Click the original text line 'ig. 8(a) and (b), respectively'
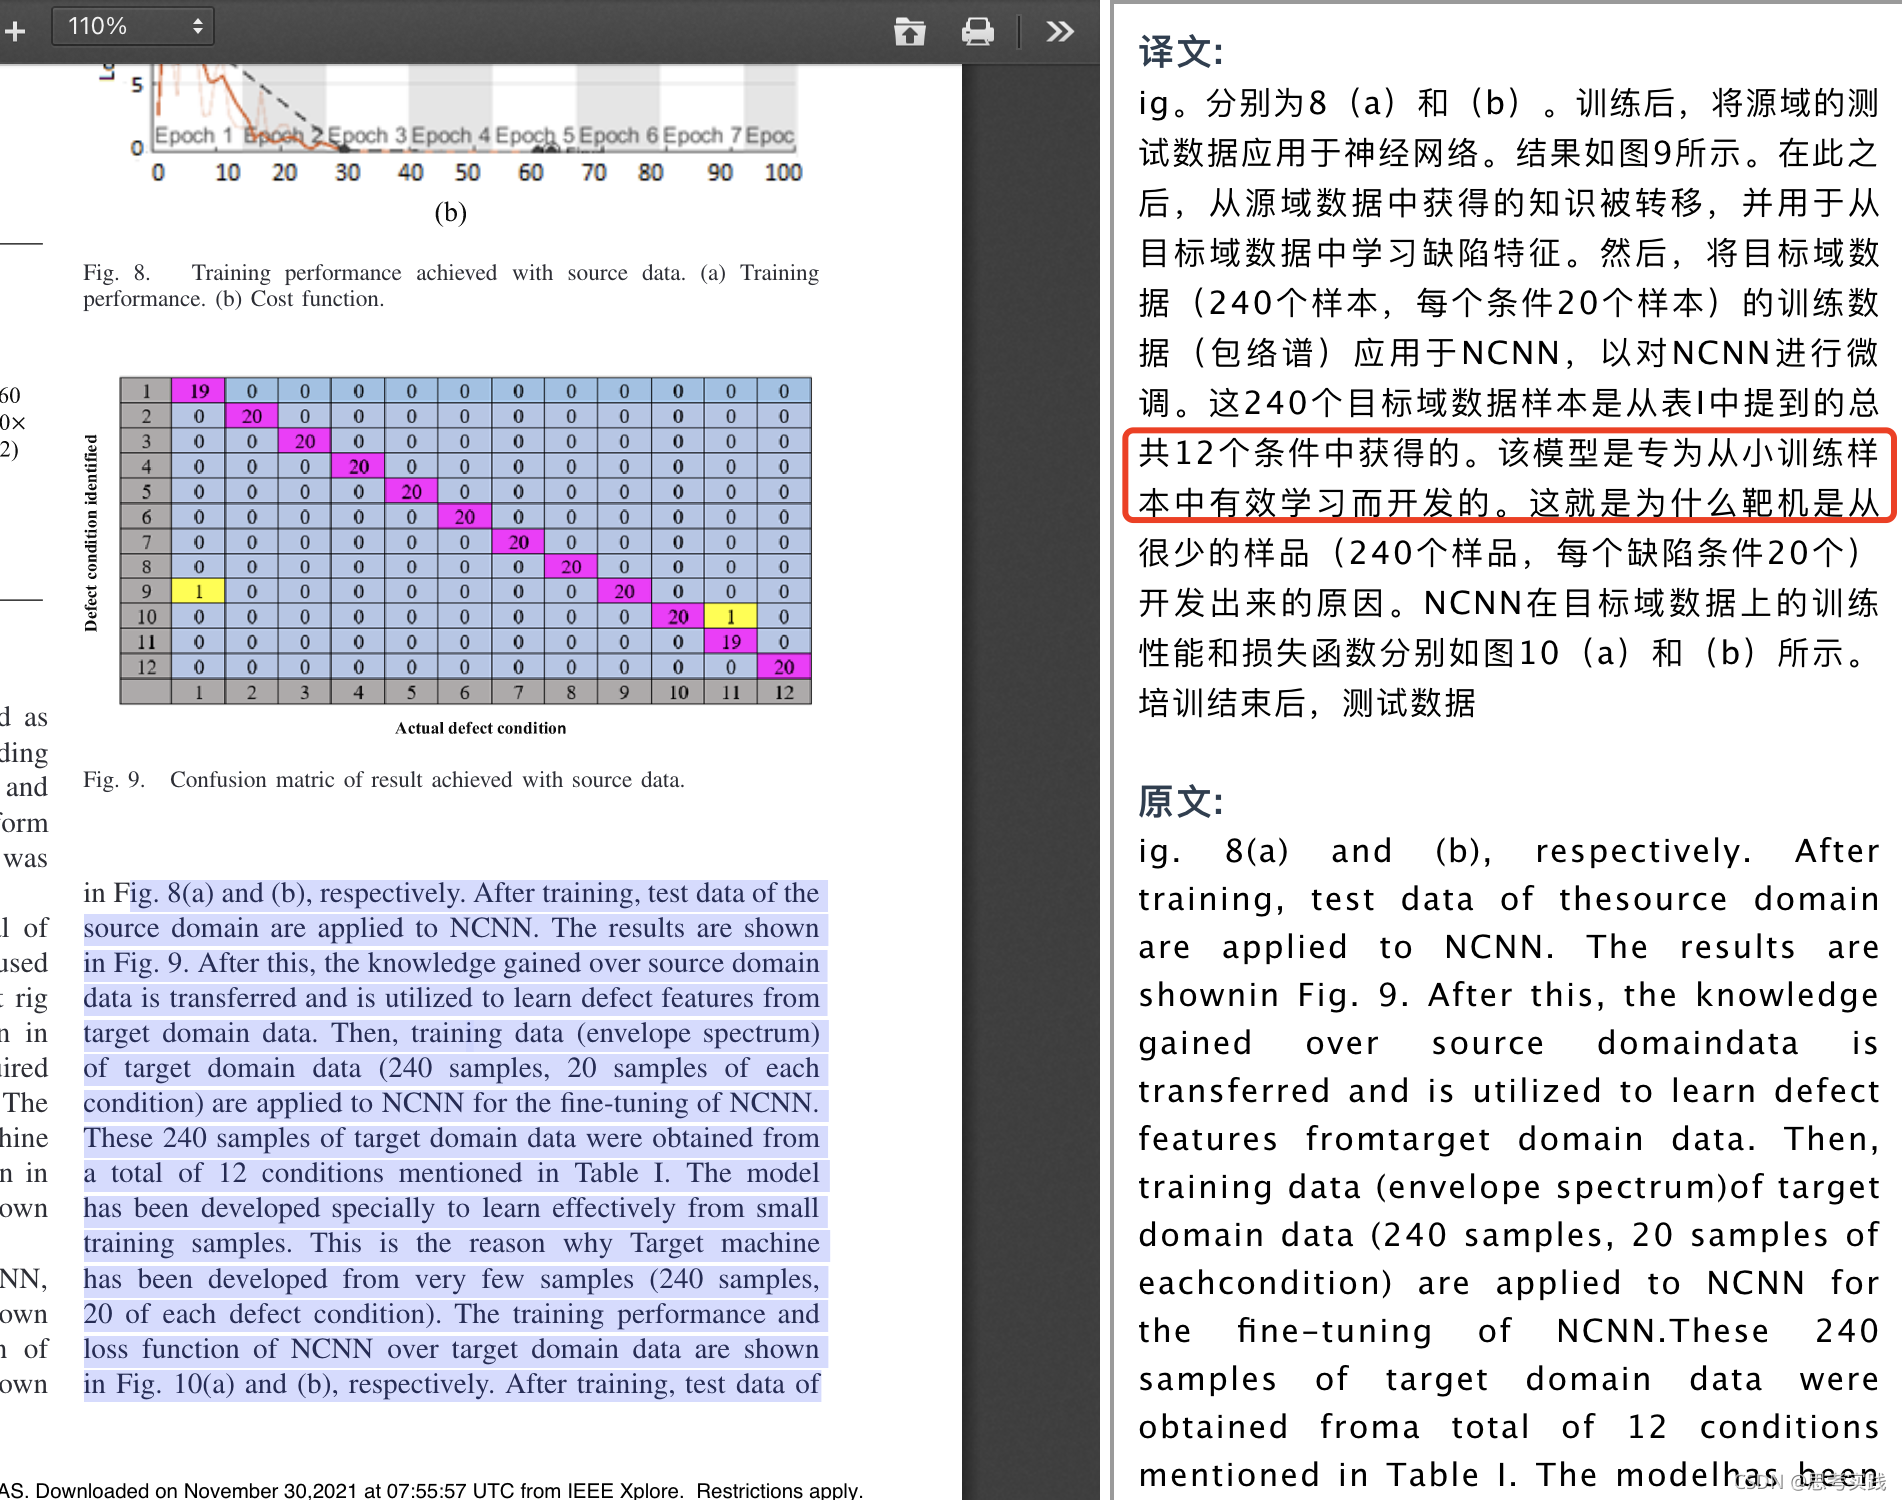The image size is (1902, 1500). pos(1509,851)
